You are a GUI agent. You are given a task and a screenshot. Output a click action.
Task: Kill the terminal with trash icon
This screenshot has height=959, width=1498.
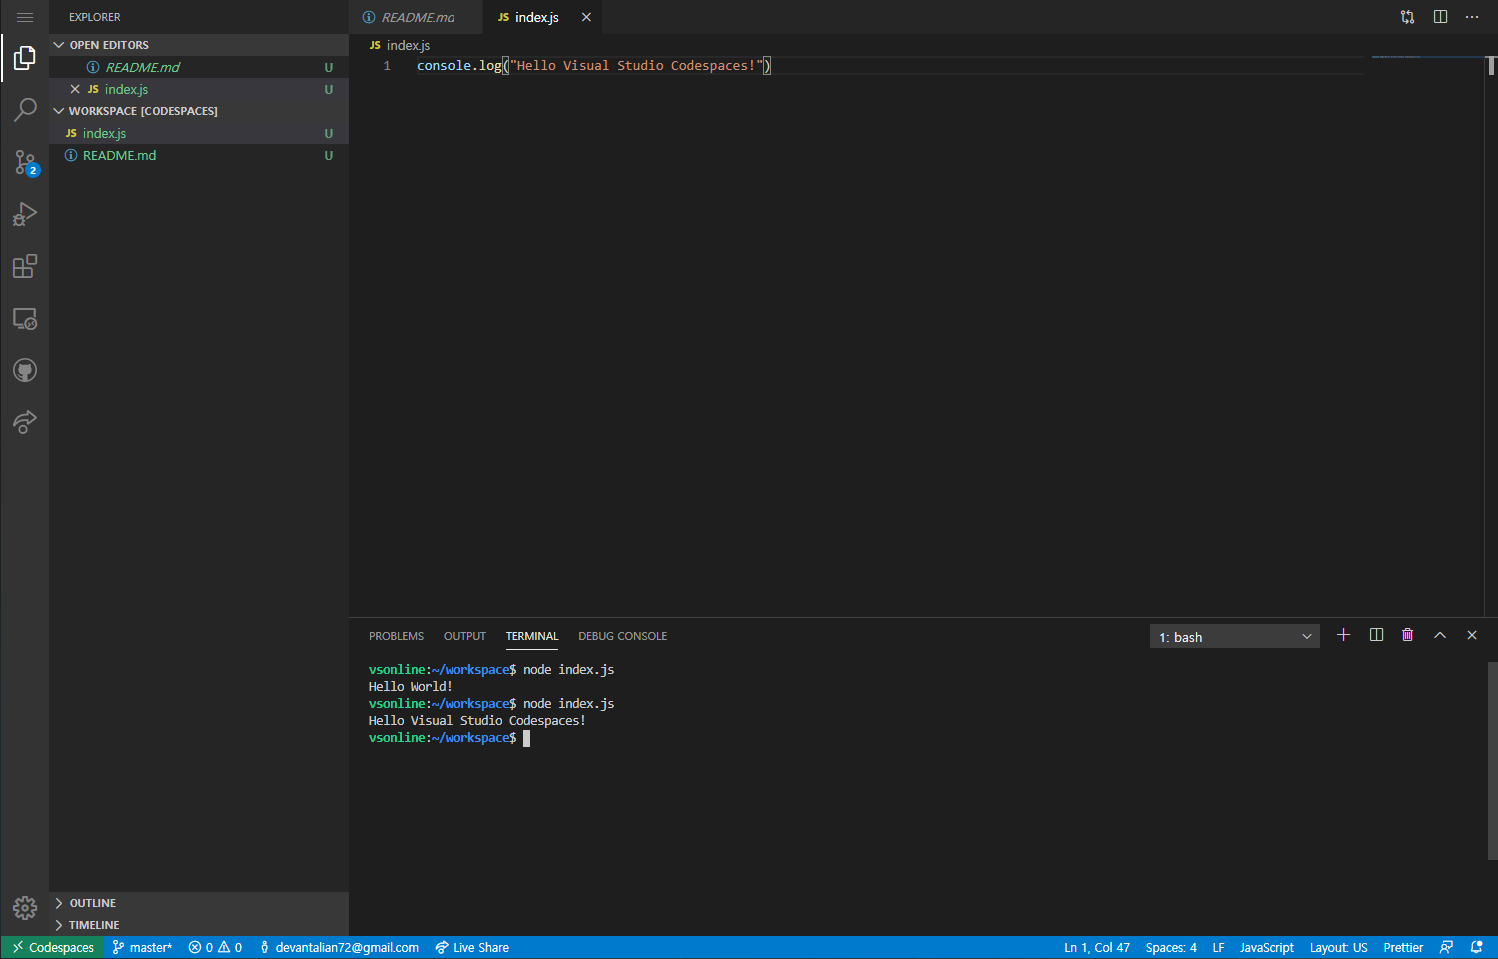coord(1408,635)
